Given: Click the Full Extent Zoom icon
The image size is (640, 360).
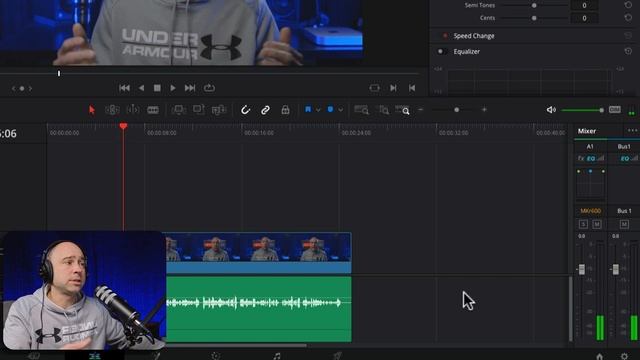Looking at the screenshot, I should (x=361, y=110).
